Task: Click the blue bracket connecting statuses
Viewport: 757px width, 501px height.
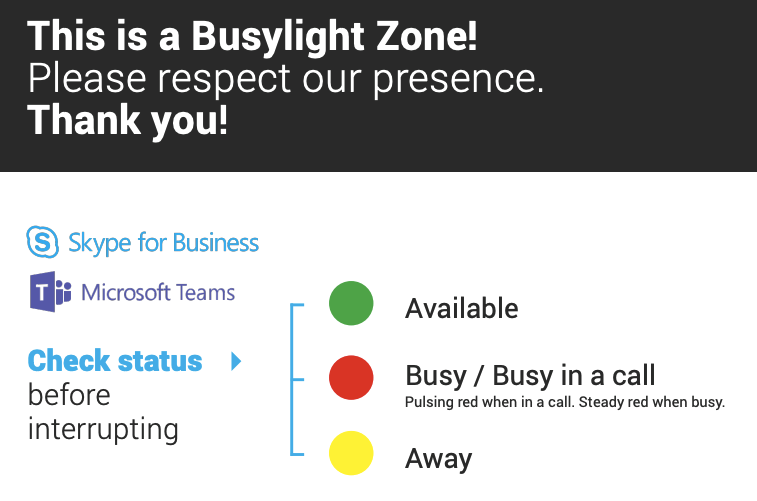Action: [296, 379]
